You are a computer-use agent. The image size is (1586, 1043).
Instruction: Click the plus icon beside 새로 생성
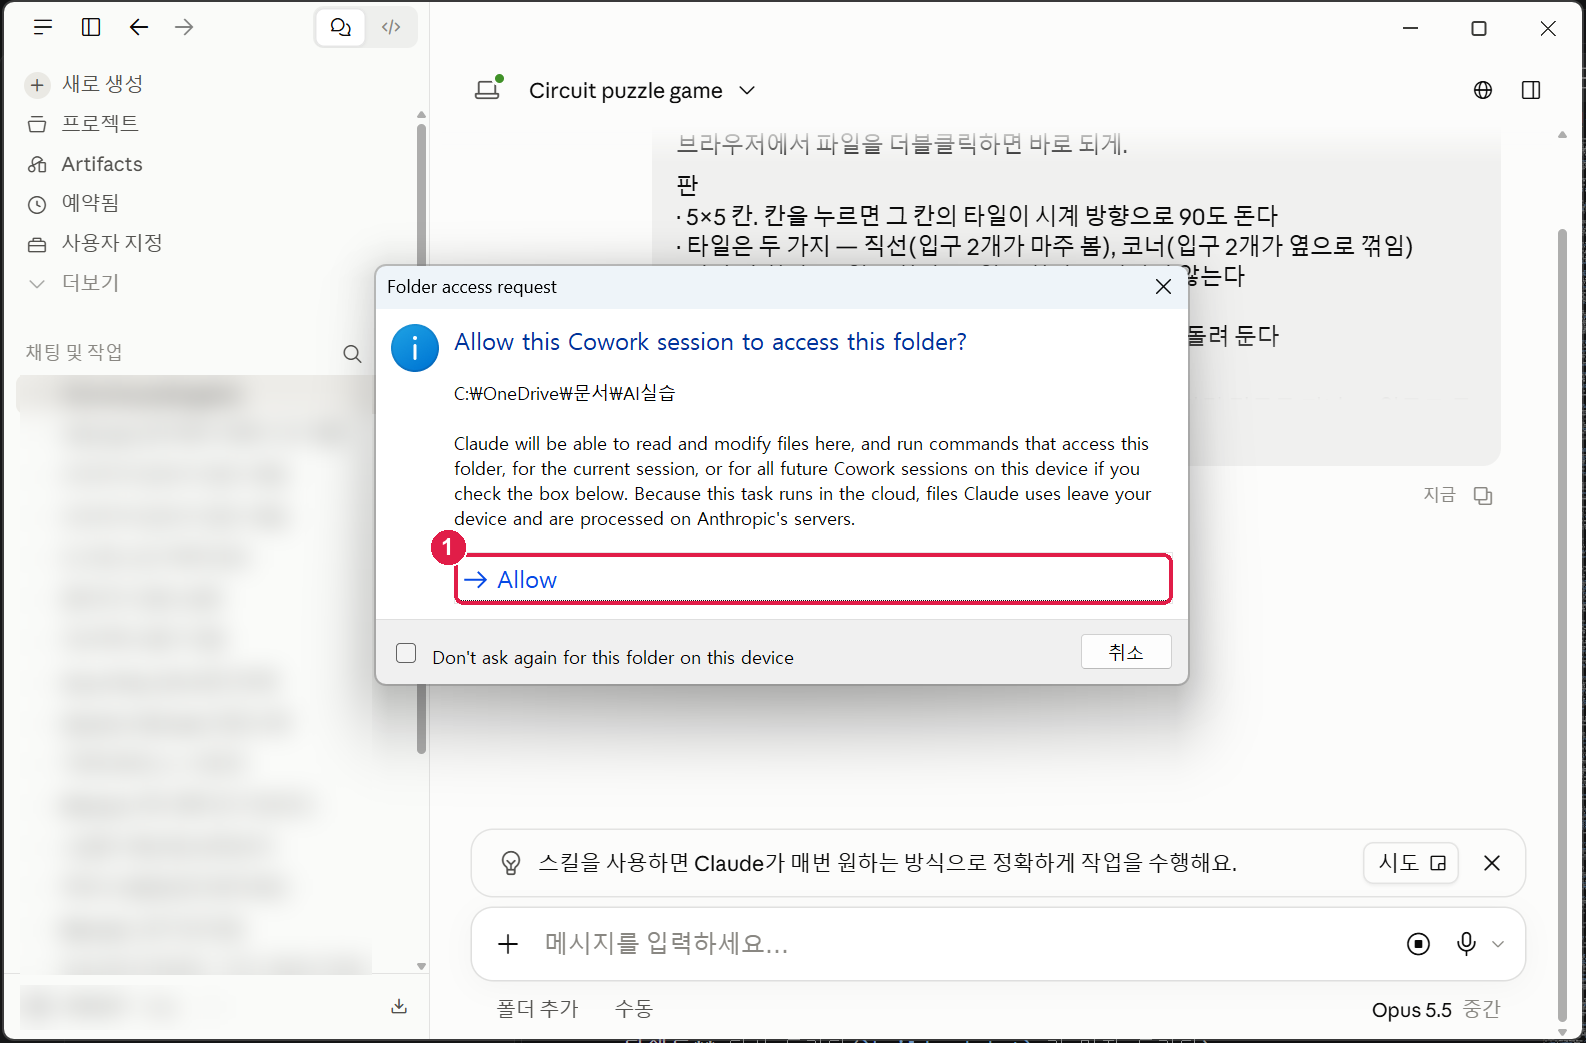[37, 85]
